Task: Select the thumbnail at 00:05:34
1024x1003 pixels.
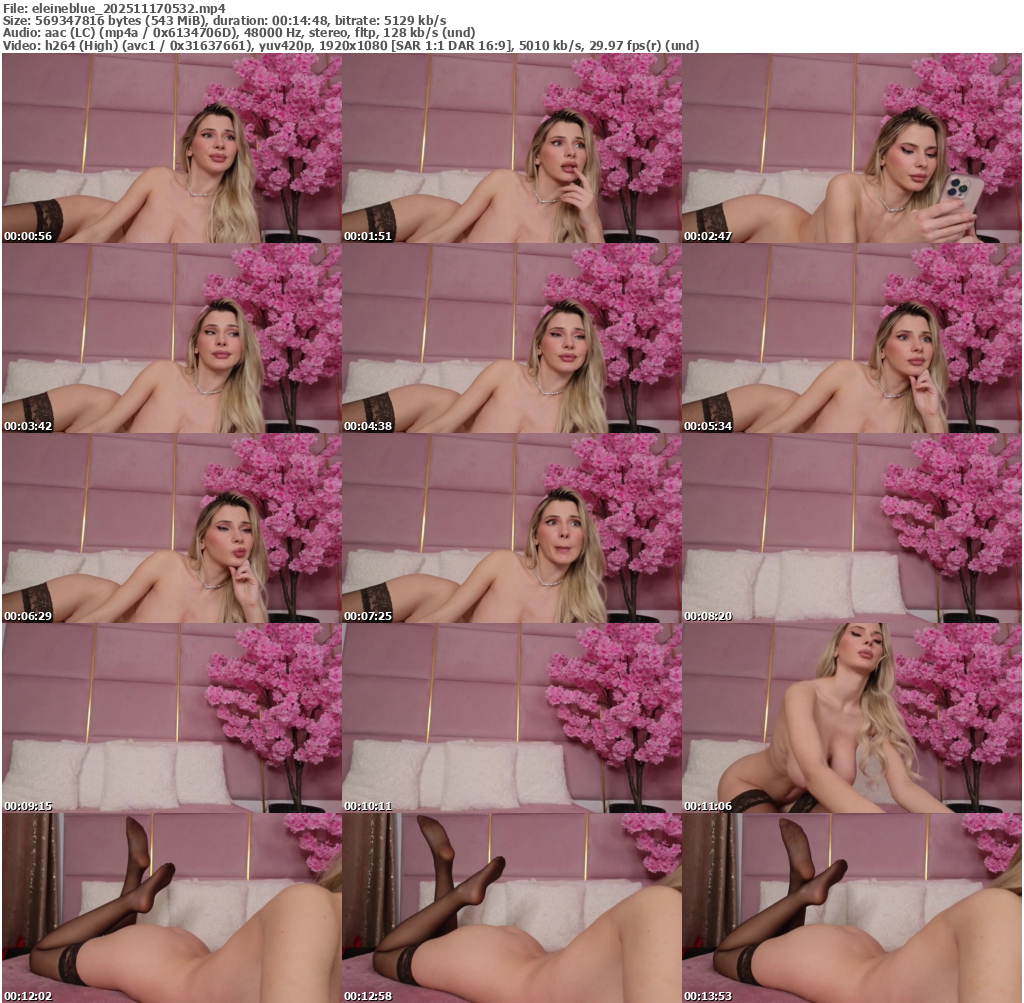Action: tap(851, 338)
